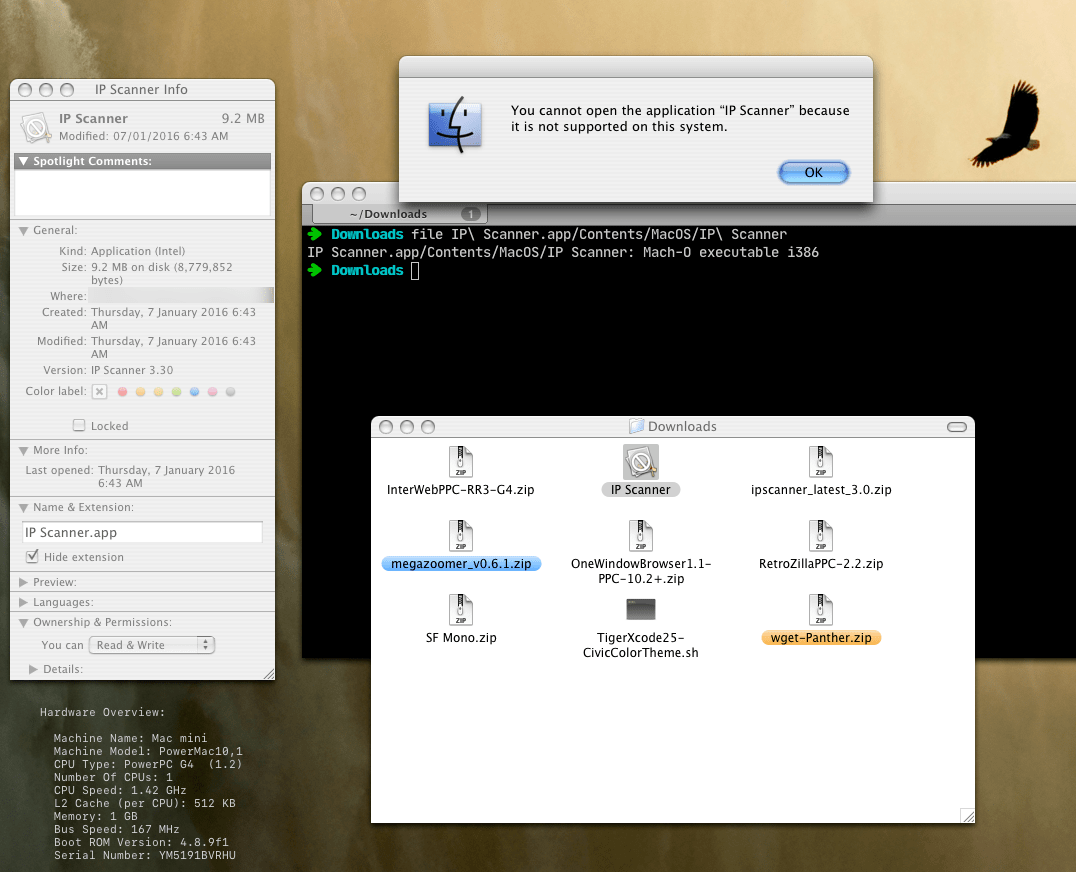Choose the green color label

pos(176,392)
